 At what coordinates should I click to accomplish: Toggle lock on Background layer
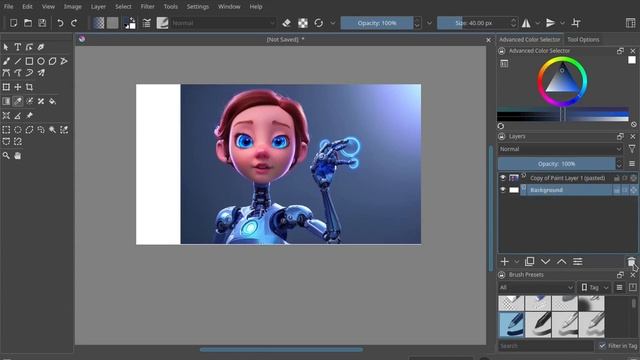click(617, 190)
